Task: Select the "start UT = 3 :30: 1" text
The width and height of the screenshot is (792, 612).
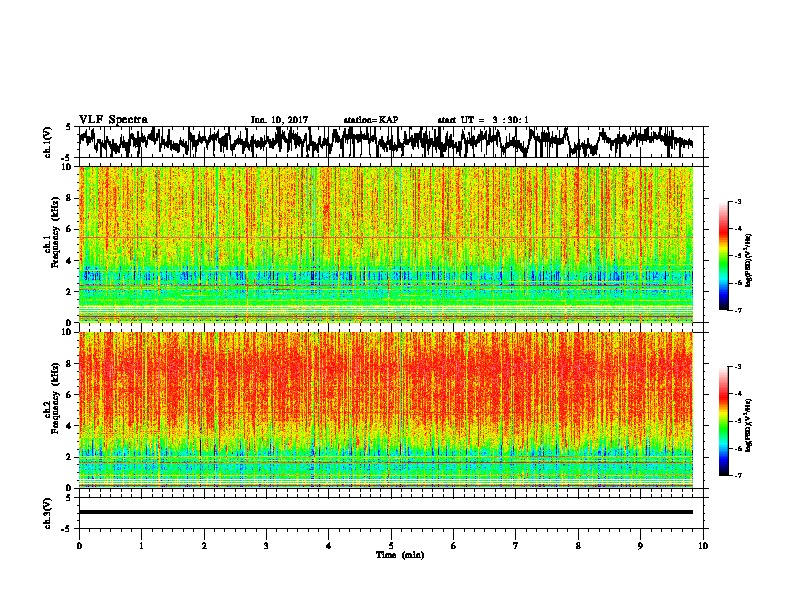Action: (x=483, y=120)
